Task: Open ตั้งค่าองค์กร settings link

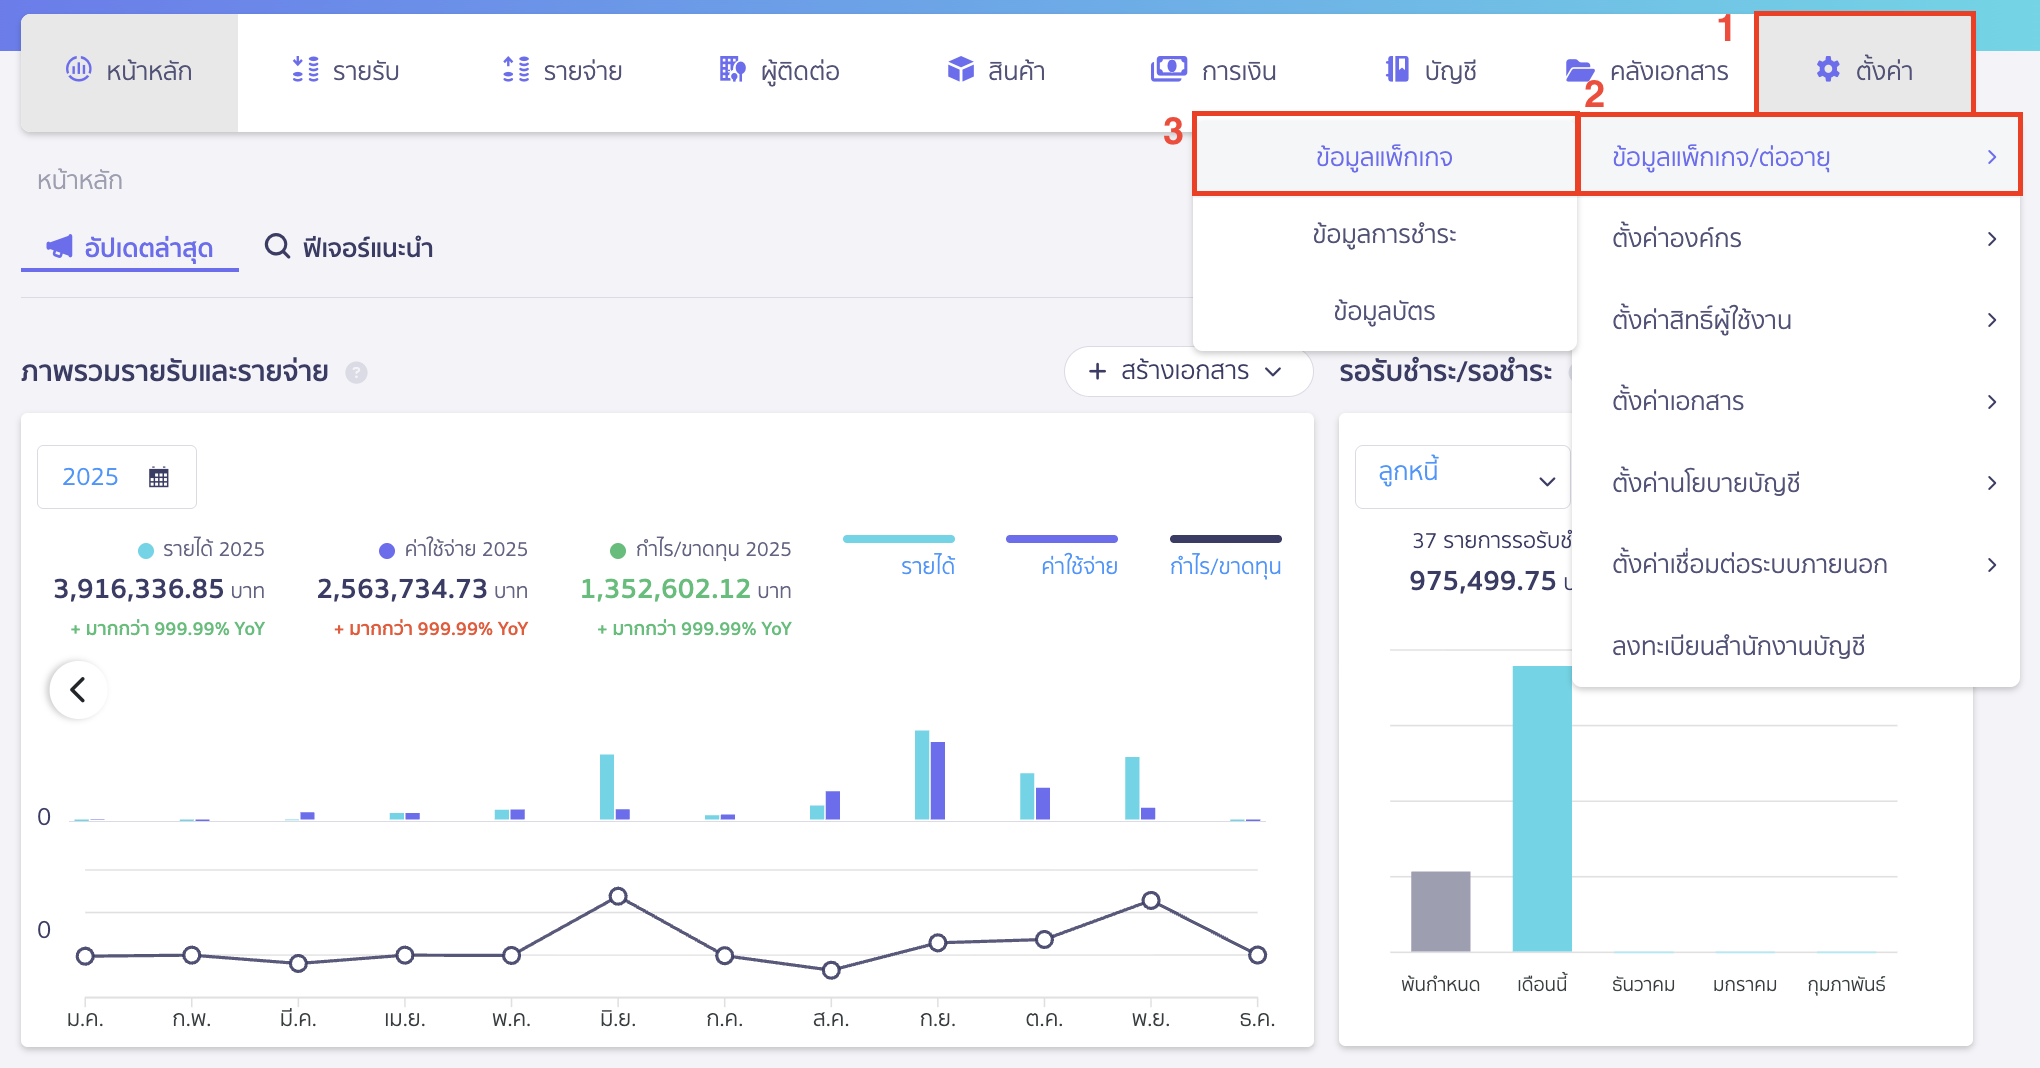Action: coord(1676,238)
